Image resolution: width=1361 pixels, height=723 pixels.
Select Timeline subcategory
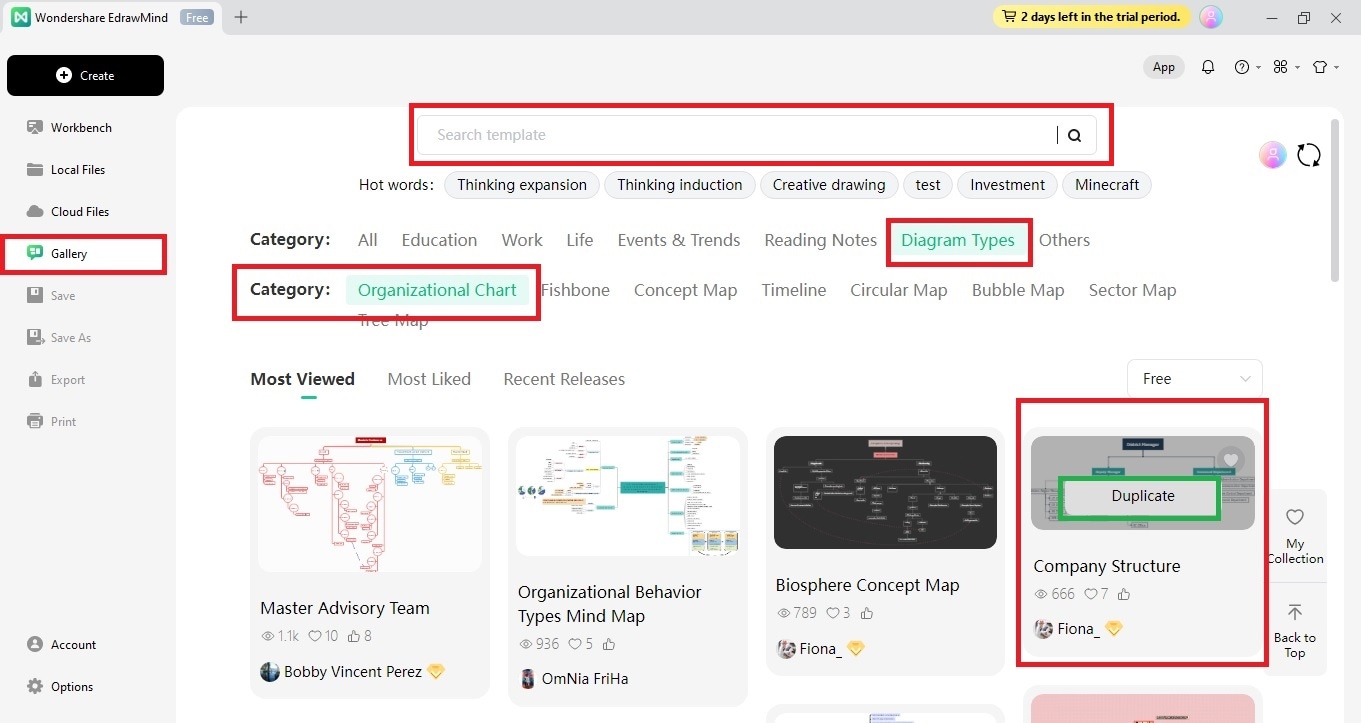click(794, 290)
